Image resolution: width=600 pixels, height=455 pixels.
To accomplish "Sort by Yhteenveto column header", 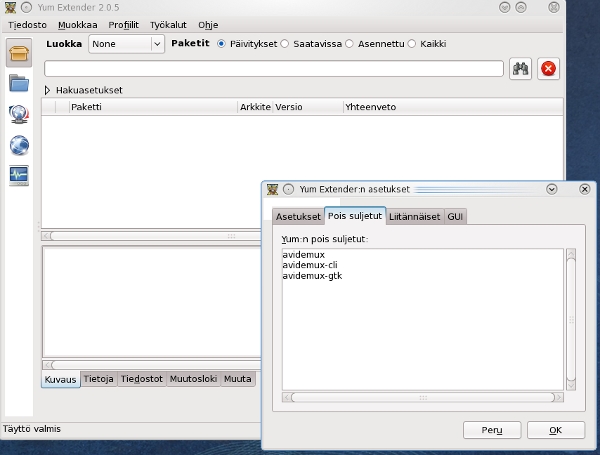I will (453, 107).
